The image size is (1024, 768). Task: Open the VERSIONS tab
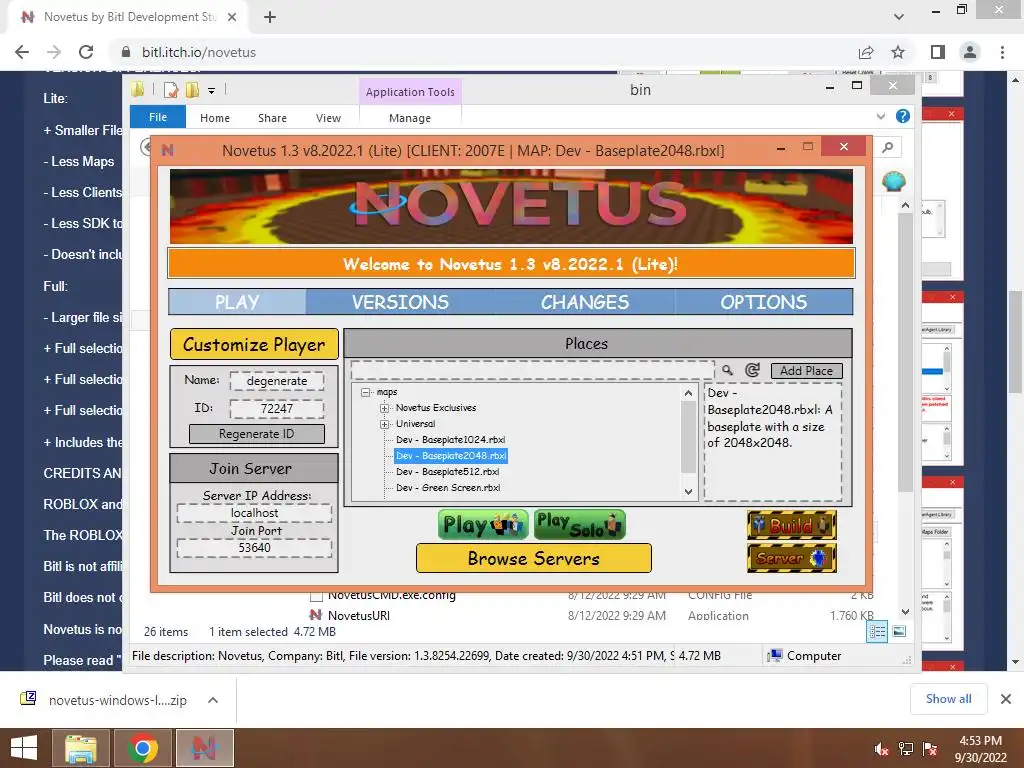pos(400,302)
